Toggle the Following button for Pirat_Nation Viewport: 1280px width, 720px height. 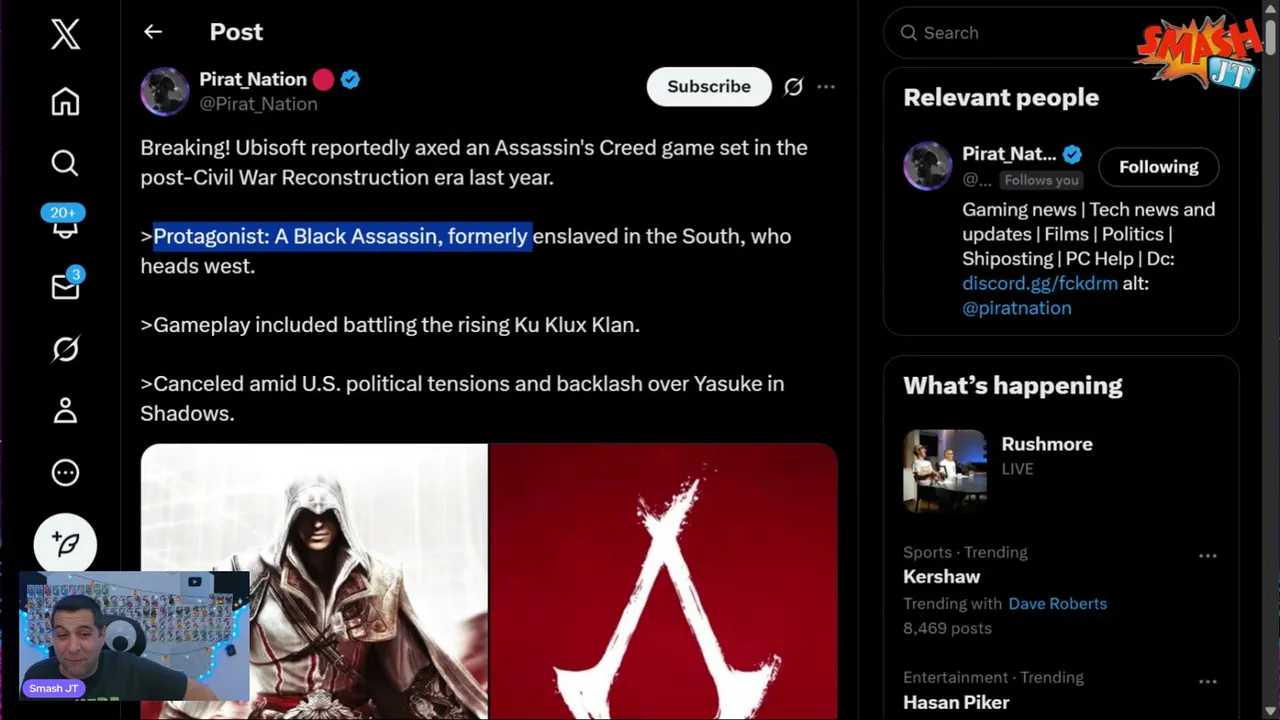tap(1158, 167)
